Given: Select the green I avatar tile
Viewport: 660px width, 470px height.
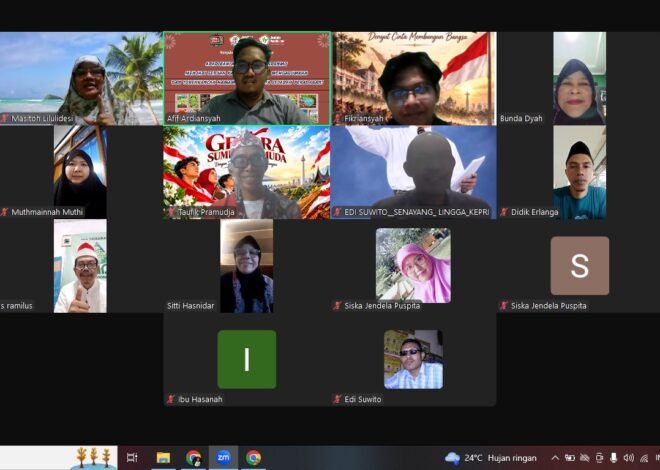Looking at the screenshot, I should (247, 359).
